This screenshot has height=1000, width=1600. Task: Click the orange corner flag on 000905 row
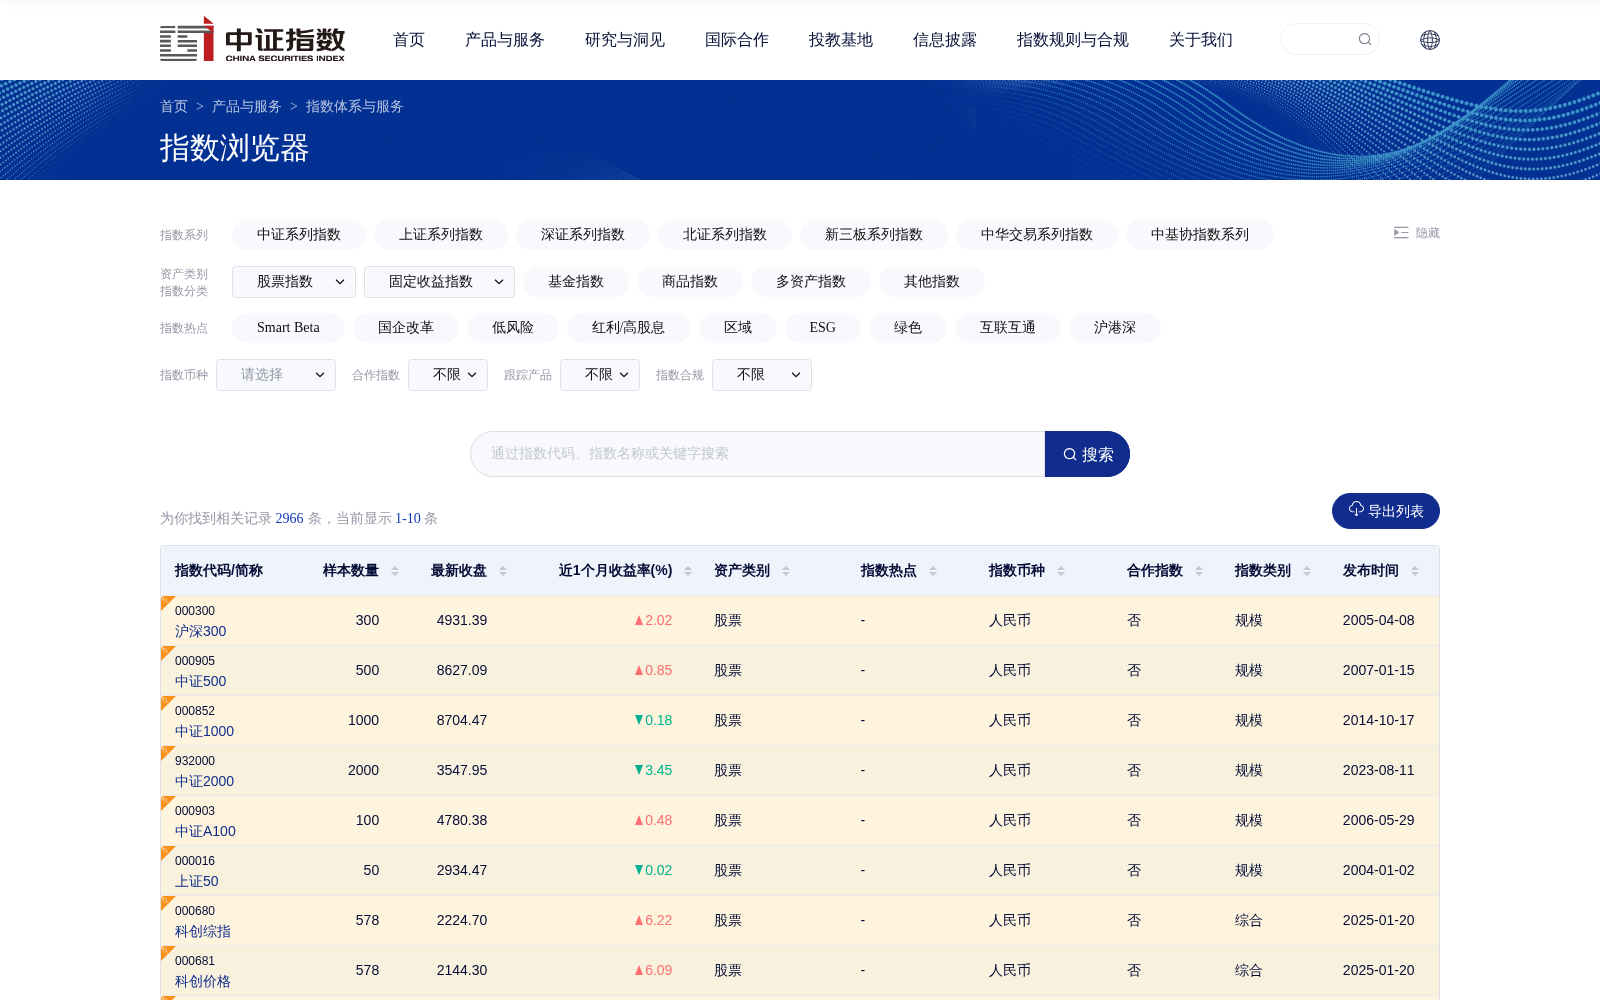pos(167,652)
